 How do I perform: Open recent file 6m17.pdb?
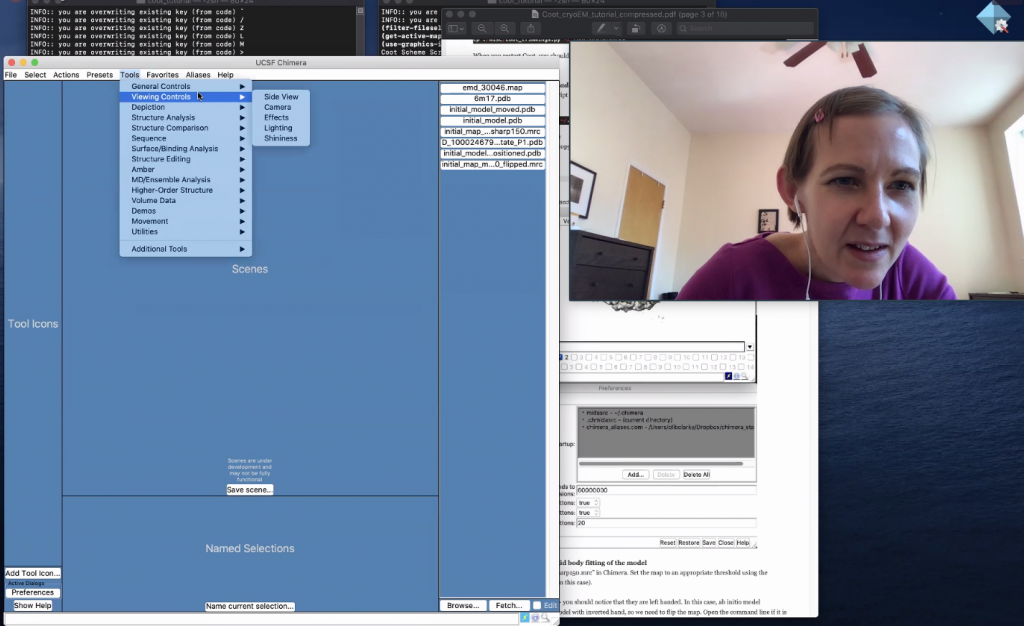pos(492,99)
